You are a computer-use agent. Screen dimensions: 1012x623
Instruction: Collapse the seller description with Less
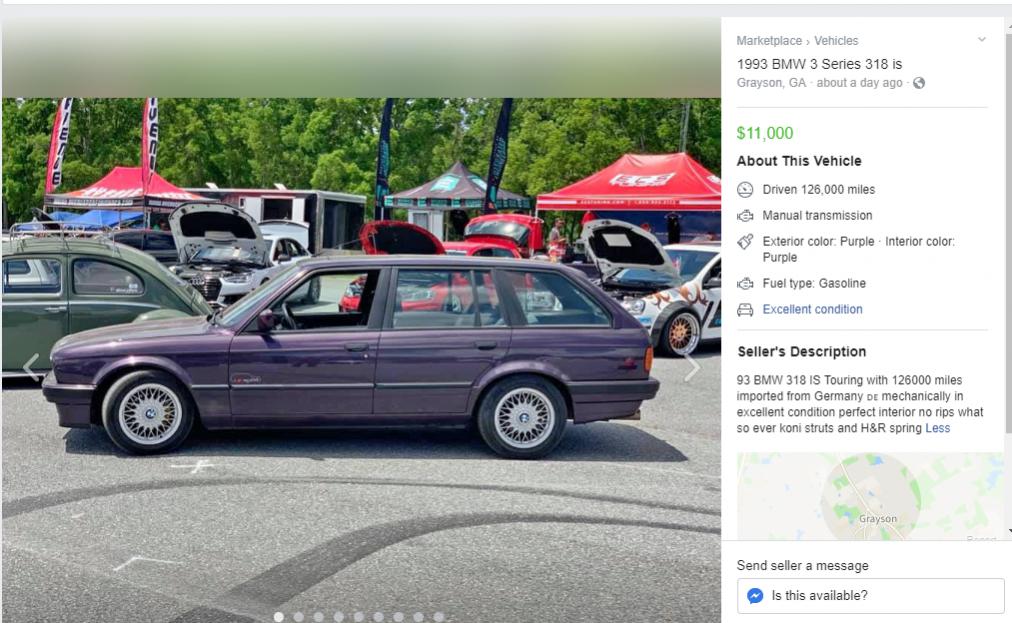(937, 428)
